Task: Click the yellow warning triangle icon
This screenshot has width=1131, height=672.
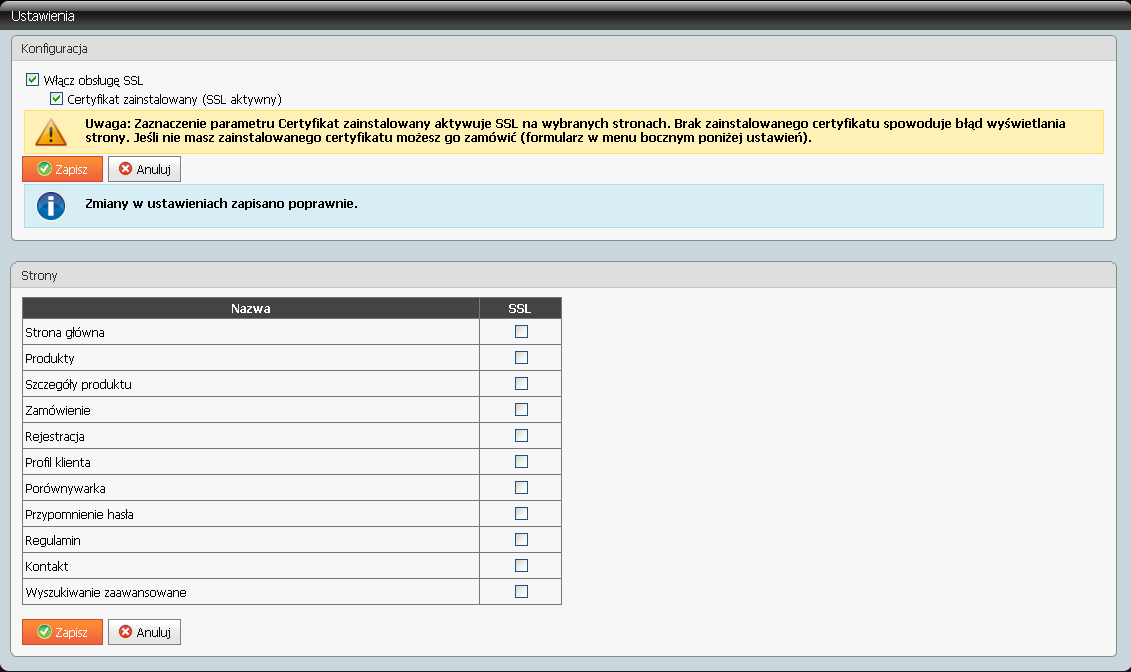Action: (50, 132)
